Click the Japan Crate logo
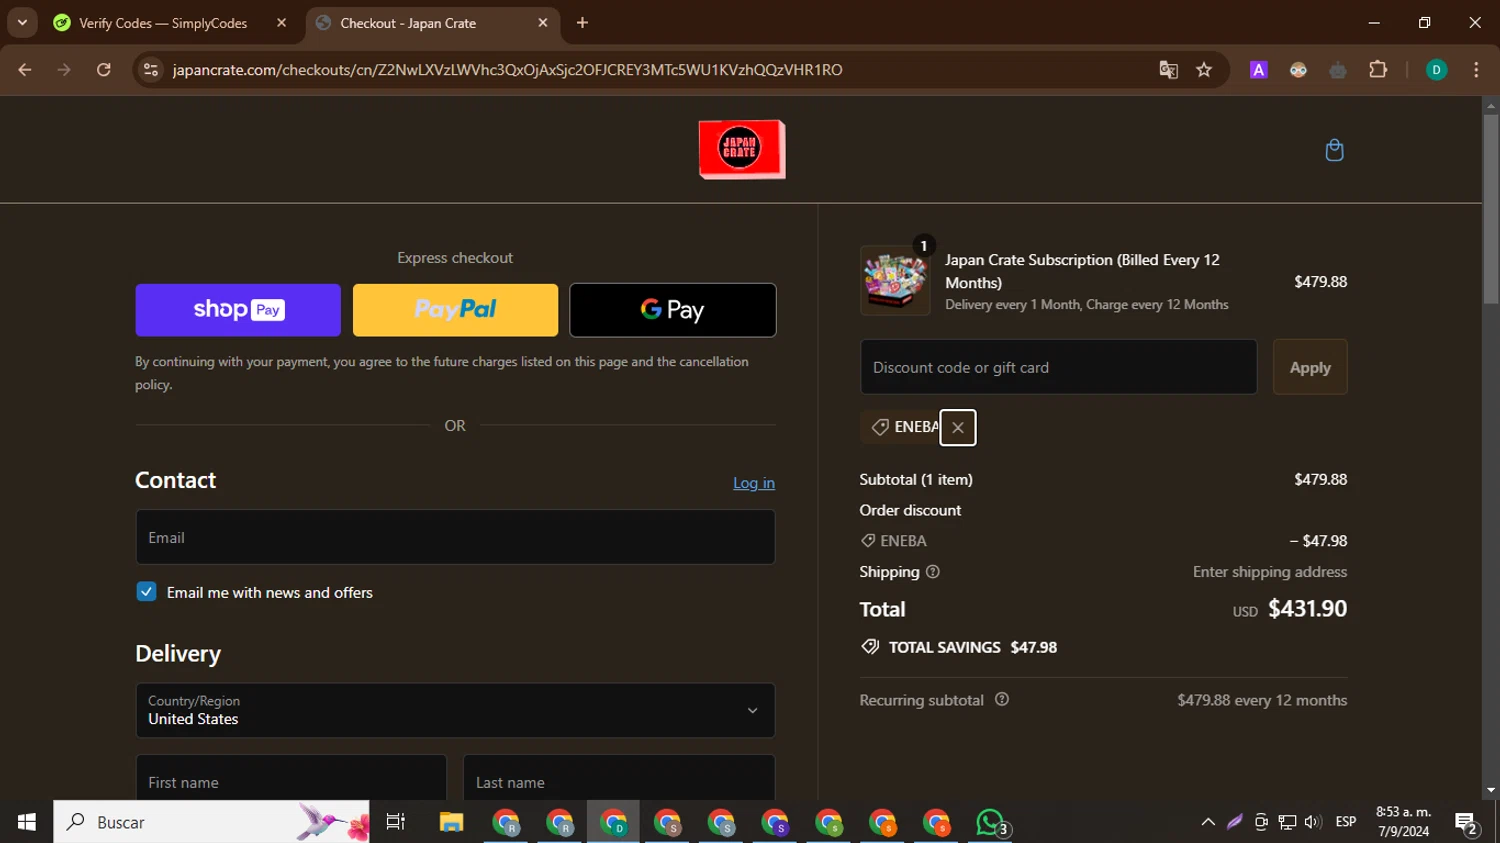Image resolution: width=1500 pixels, height=843 pixels. coord(742,149)
